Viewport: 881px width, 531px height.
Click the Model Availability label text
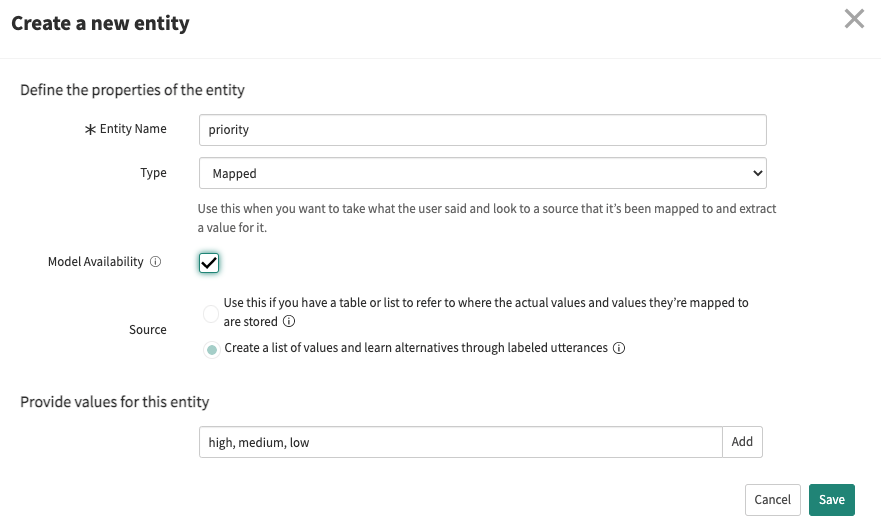(96, 262)
